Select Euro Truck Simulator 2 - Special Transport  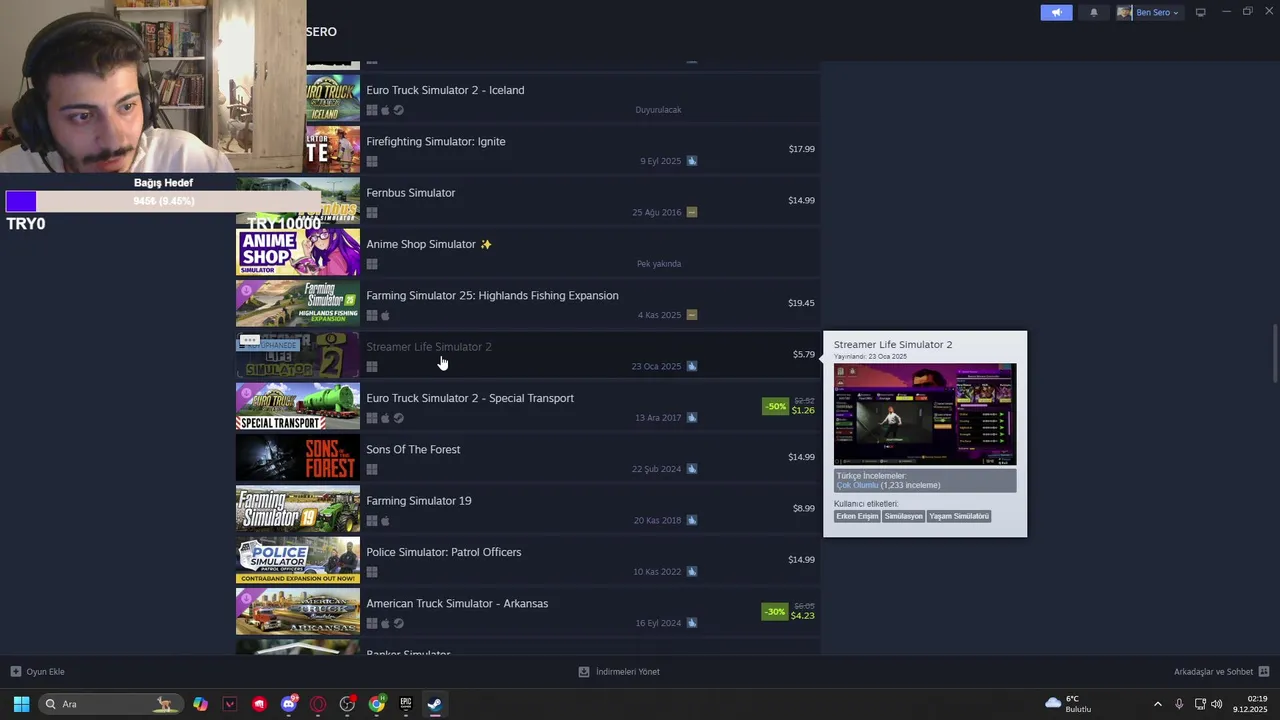[x=470, y=398]
